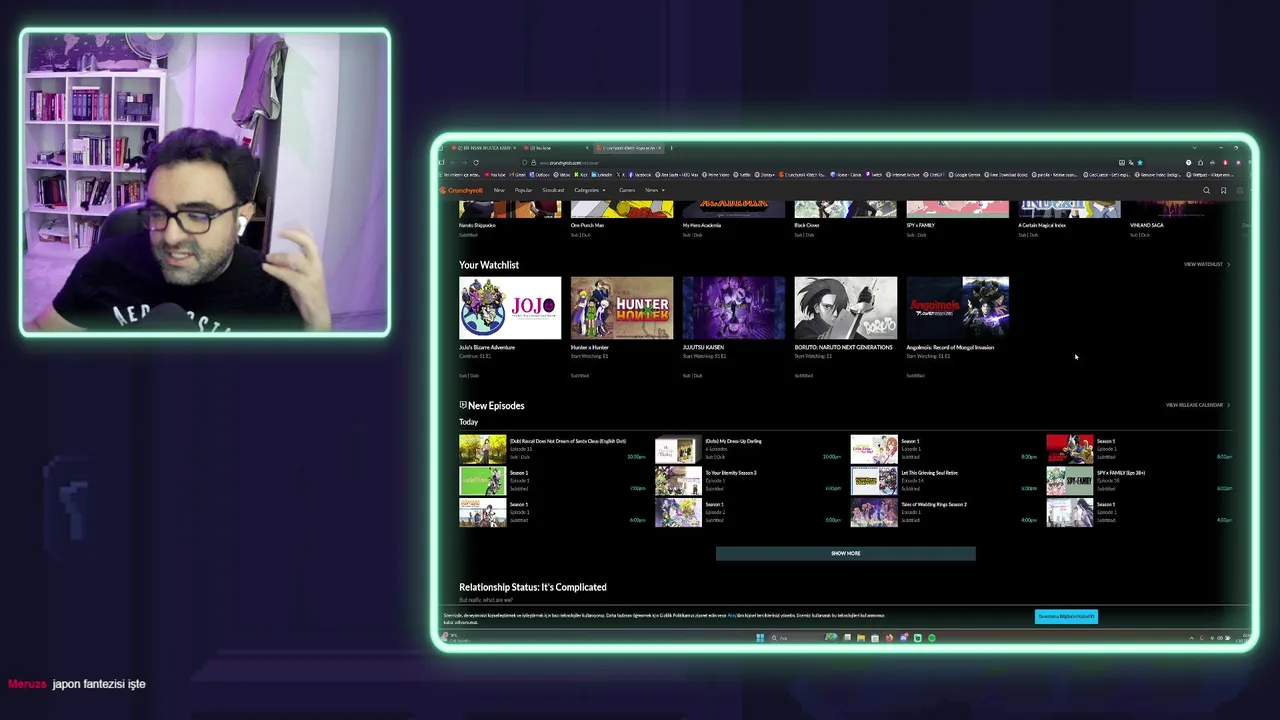Open the News dropdown menu

click(x=654, y=190)
